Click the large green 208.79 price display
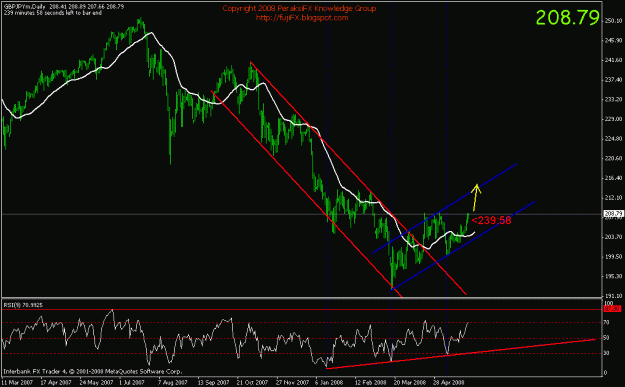This screenshot has height=387, width=625. pyautogui.click(x=568, y=18)
